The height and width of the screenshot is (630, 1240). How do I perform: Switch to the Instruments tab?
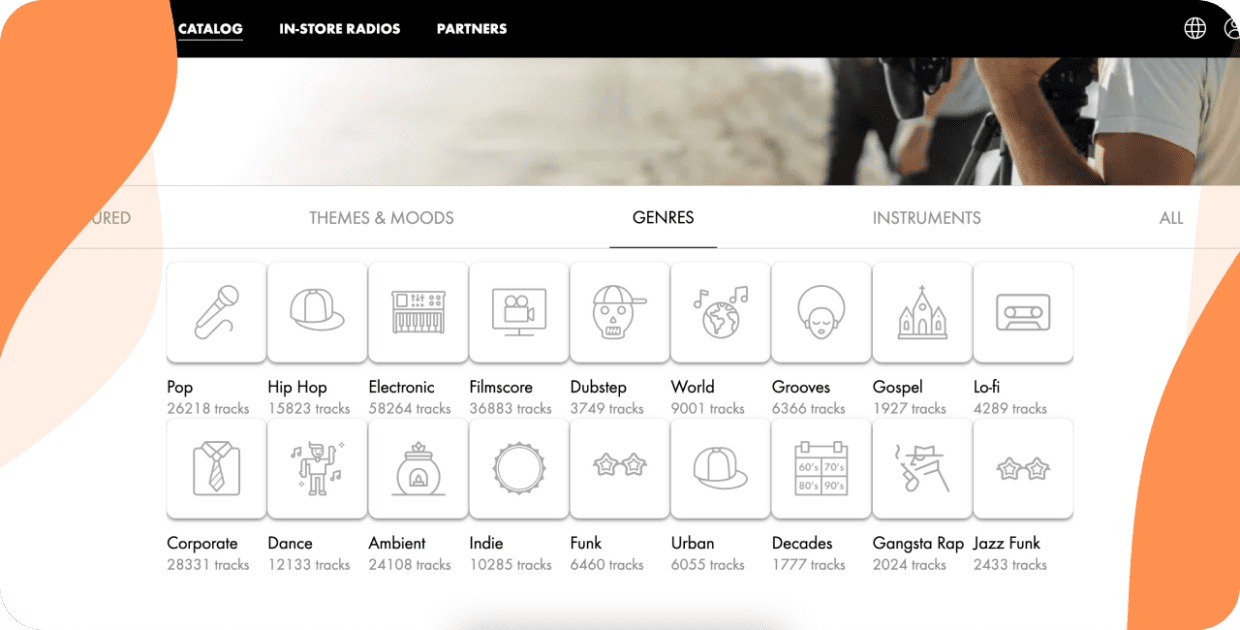coord(926,217)
